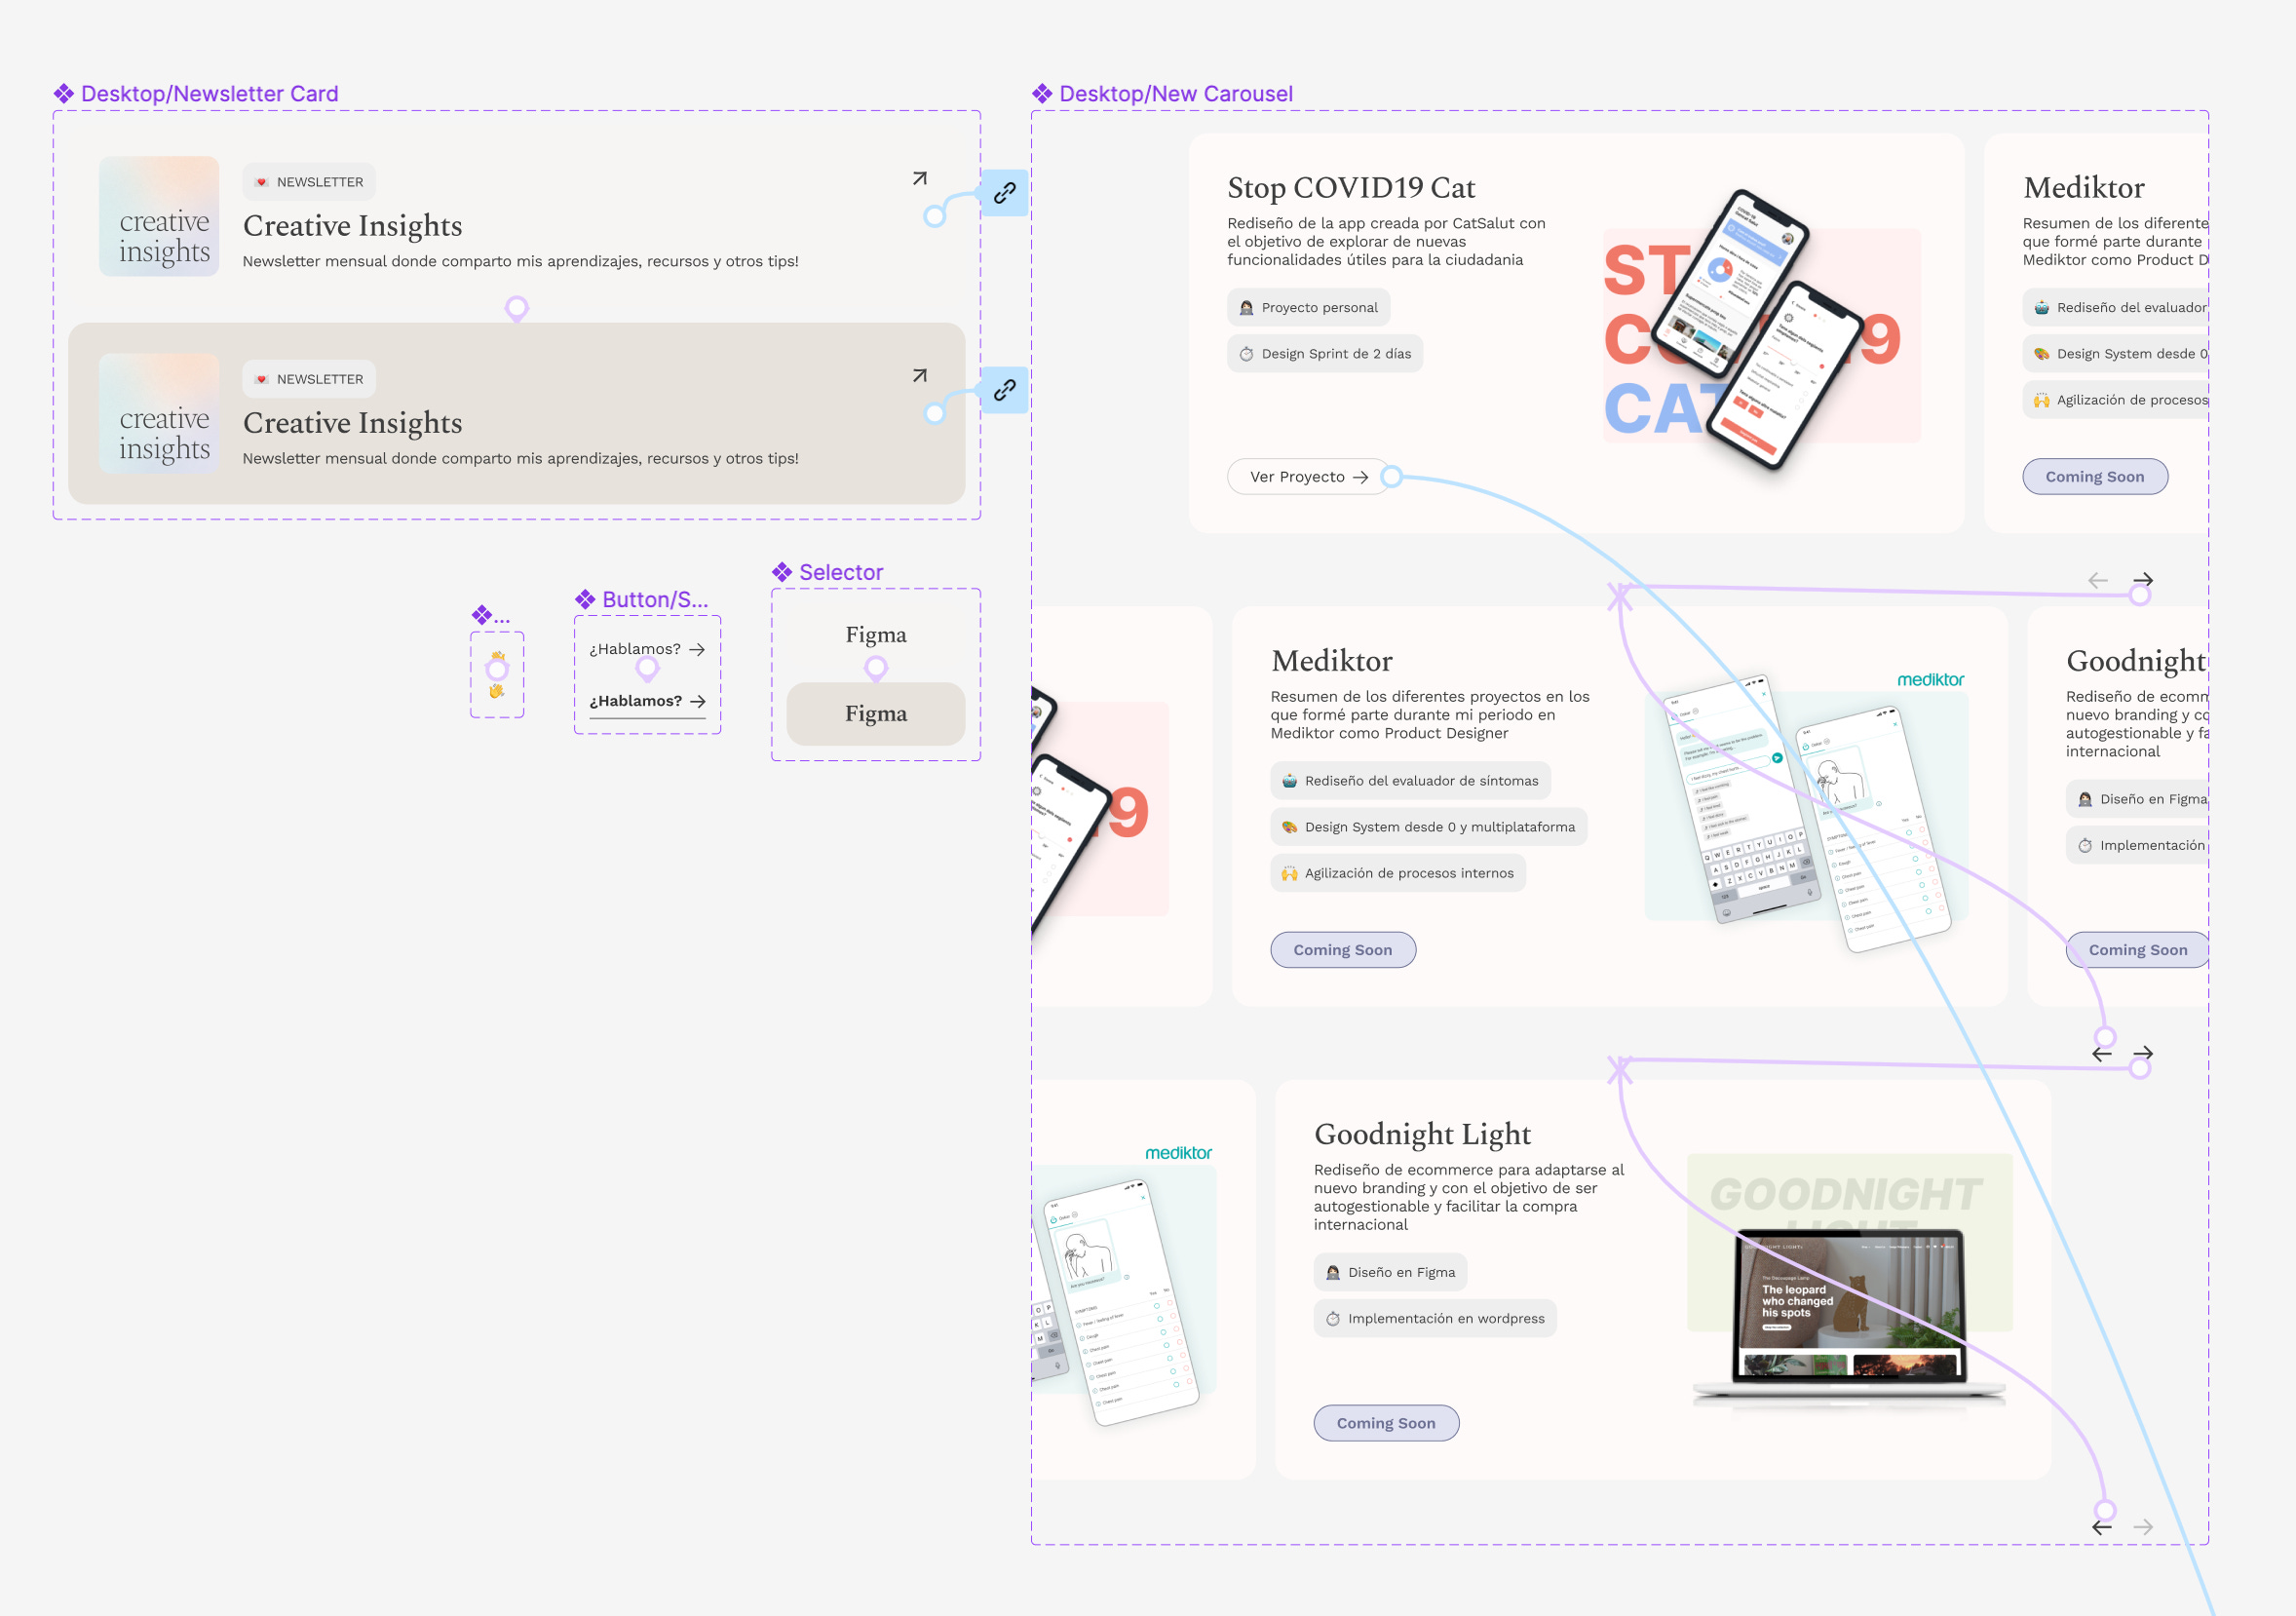Select the highlighted Figma variant in the Selector
2296x1616 pixels.
pos(875,713)
